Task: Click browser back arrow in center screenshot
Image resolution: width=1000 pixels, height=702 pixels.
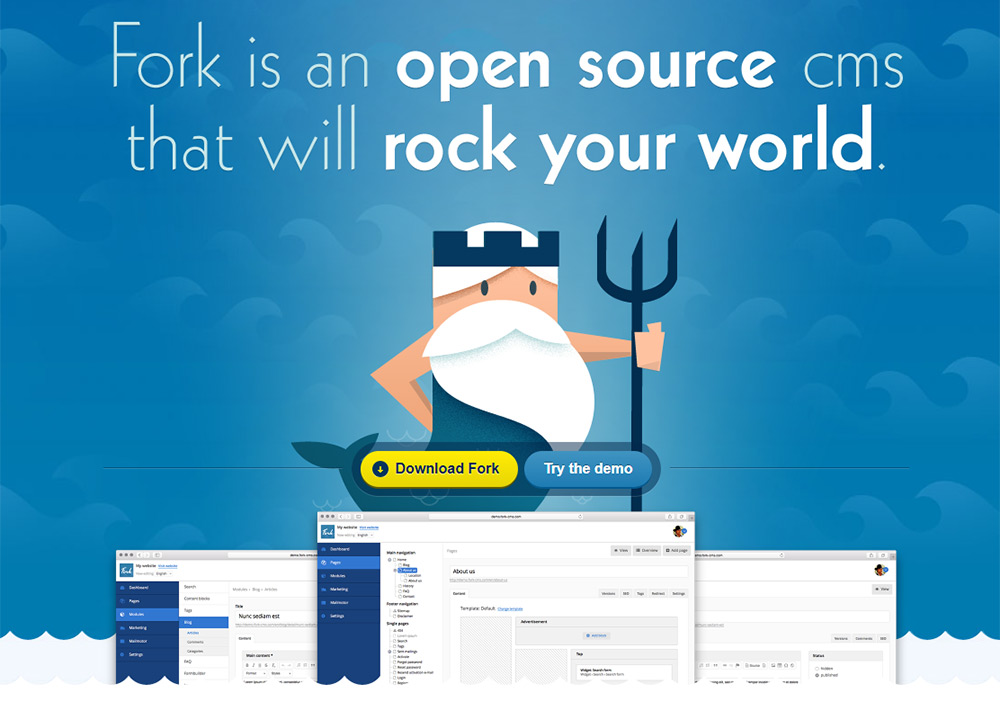Action: pyautogui.click(x=341, y=516)
